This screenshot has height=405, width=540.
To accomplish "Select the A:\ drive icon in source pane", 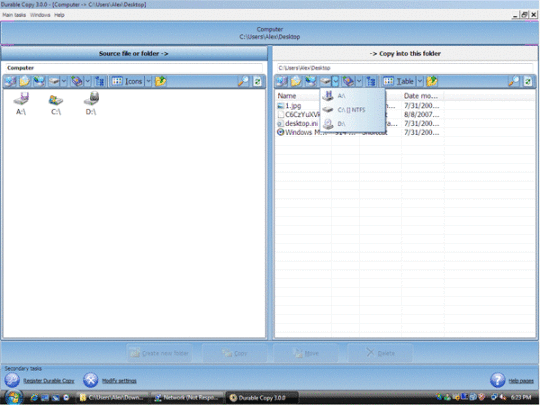I will pyautogui.click(x=21, y=103).
